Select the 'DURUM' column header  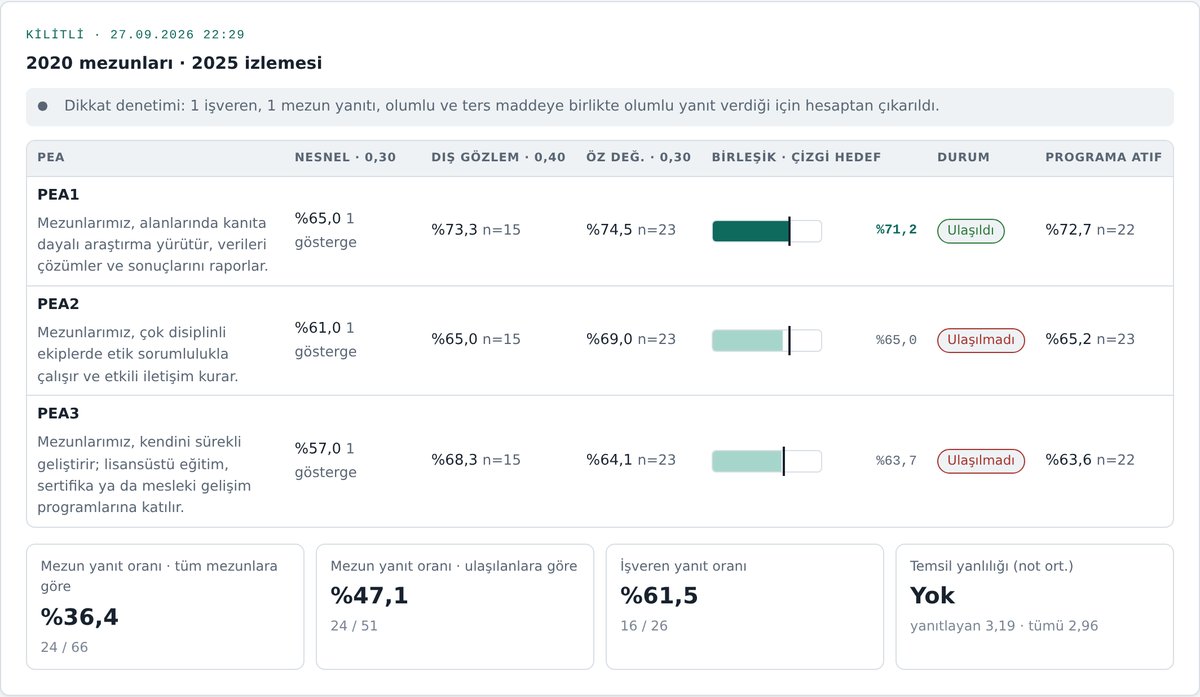(963, 158)
